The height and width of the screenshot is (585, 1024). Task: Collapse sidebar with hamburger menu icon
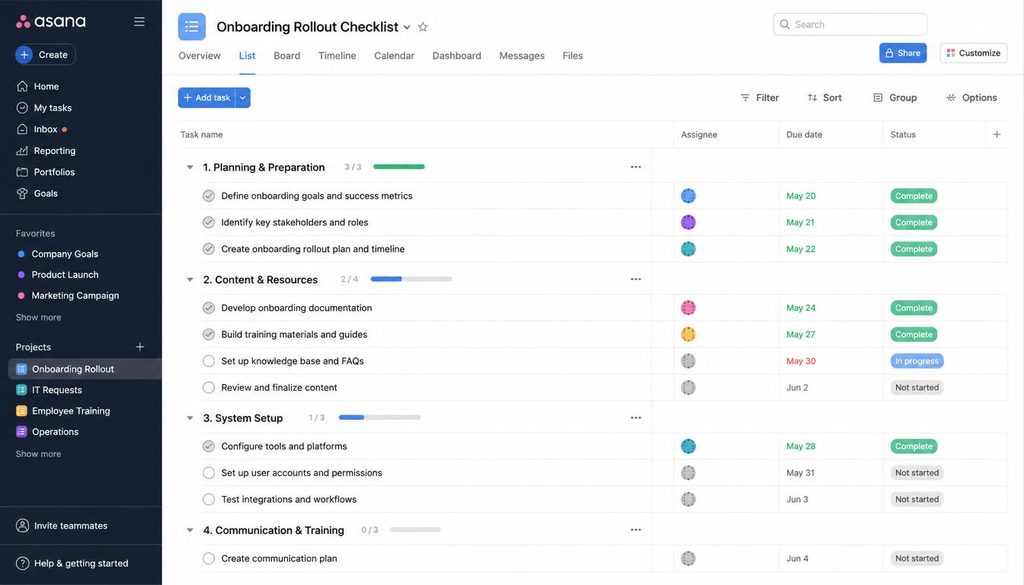139,22
